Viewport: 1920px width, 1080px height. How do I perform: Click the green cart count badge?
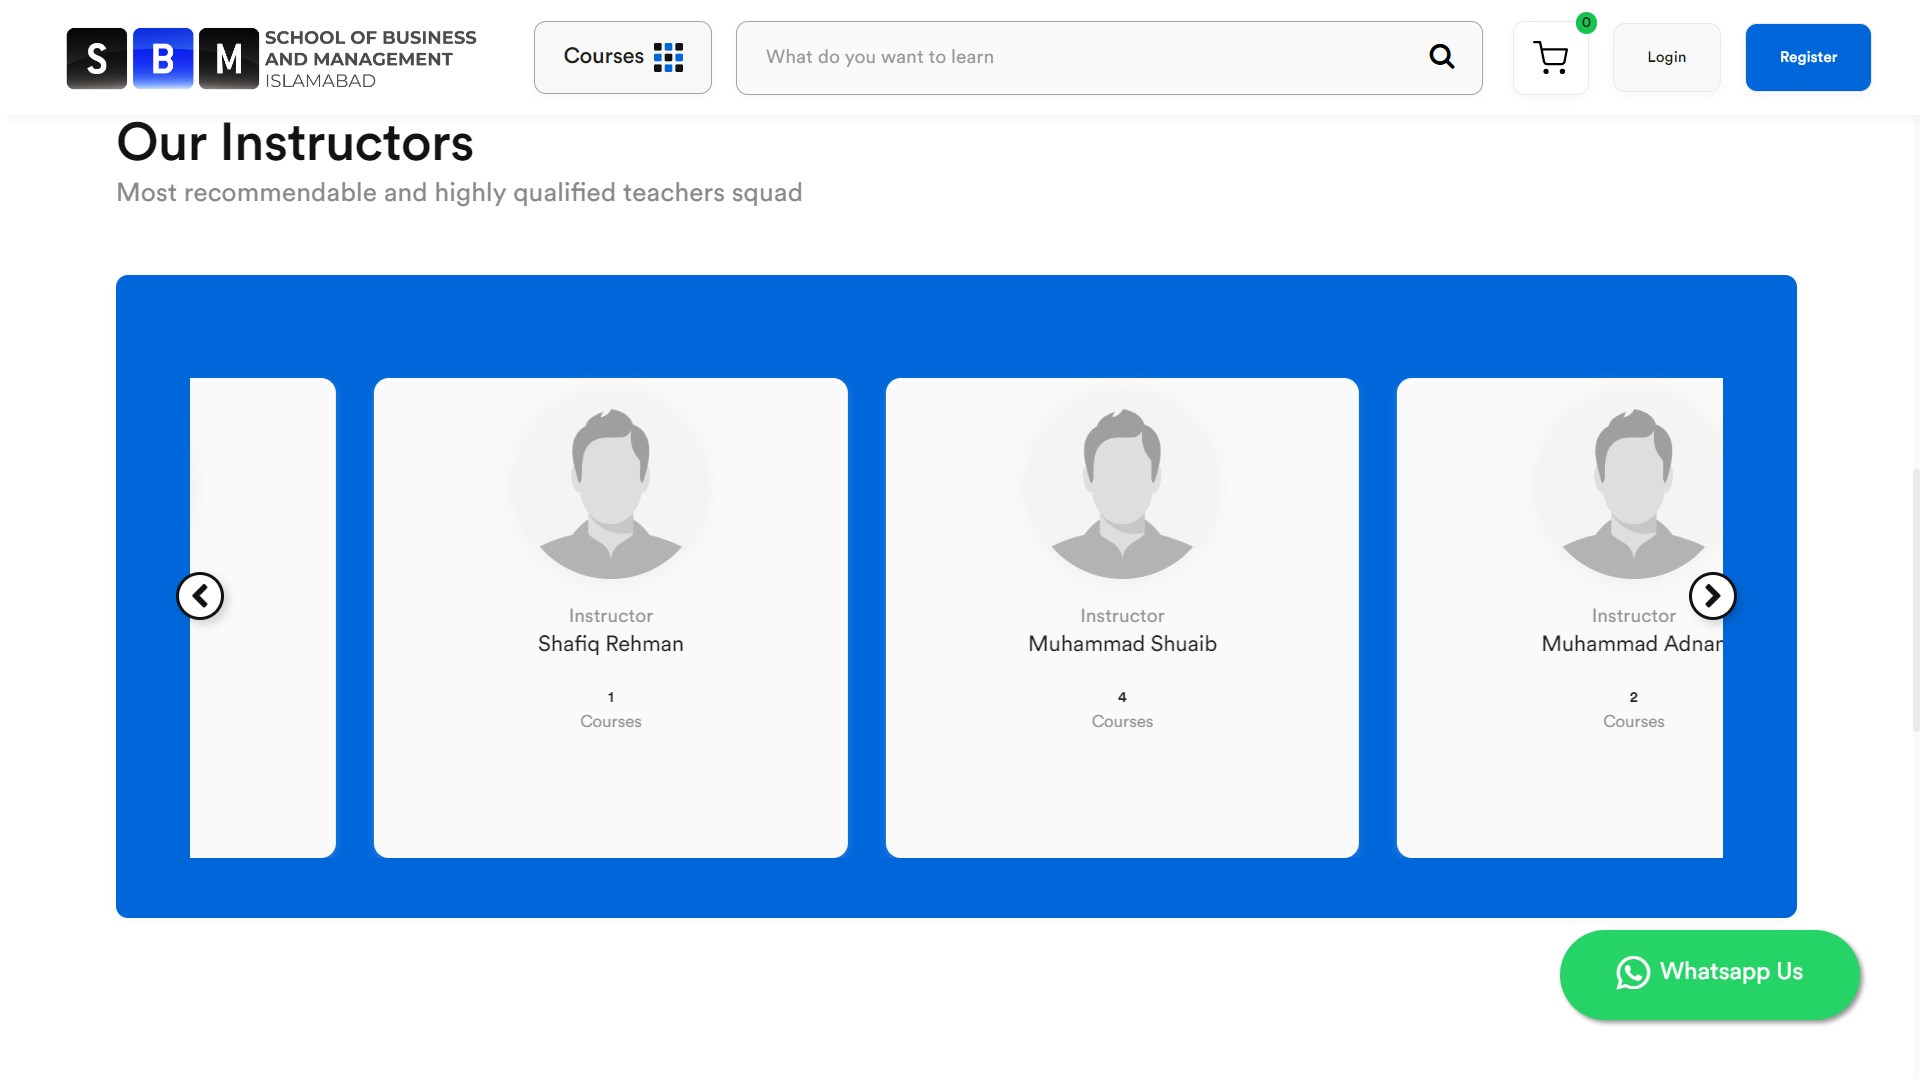[x=1586, y=22]
